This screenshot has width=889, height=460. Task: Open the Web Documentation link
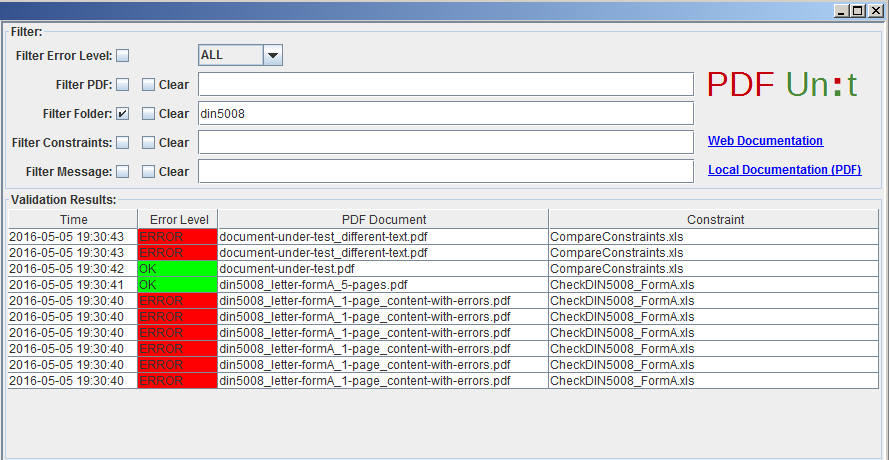[765, 141]
